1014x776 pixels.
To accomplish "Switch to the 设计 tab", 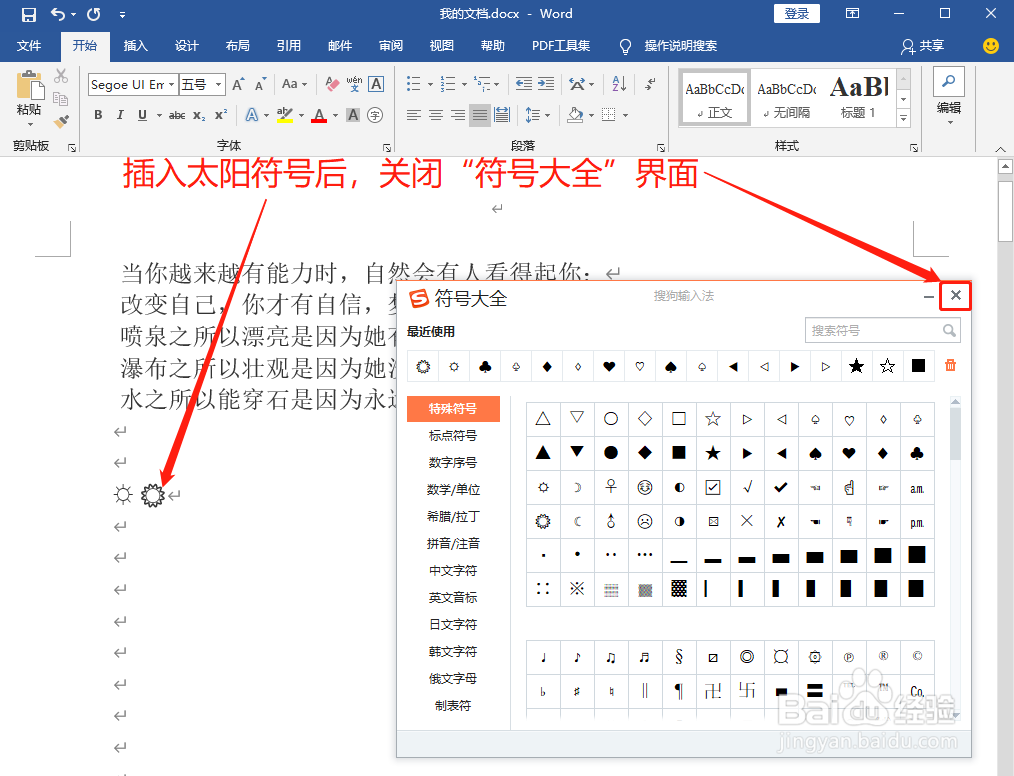I will (x=186, y=46).
